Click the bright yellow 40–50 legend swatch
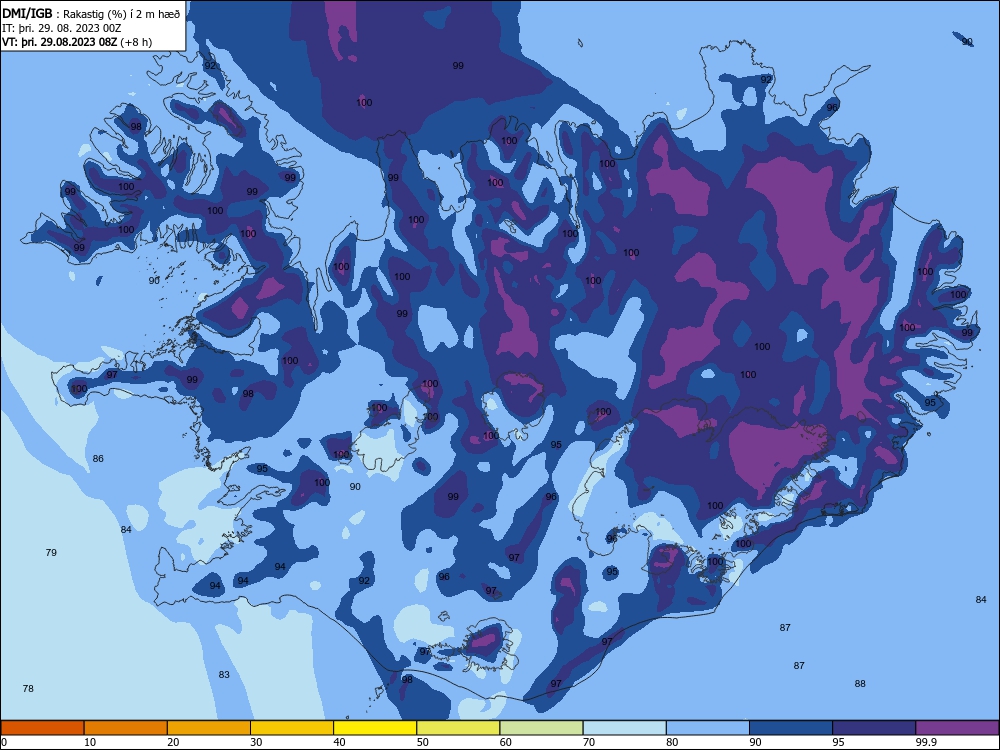Image resolution: width=1000 pixels, height=750 pixels. tap(375, 728)
